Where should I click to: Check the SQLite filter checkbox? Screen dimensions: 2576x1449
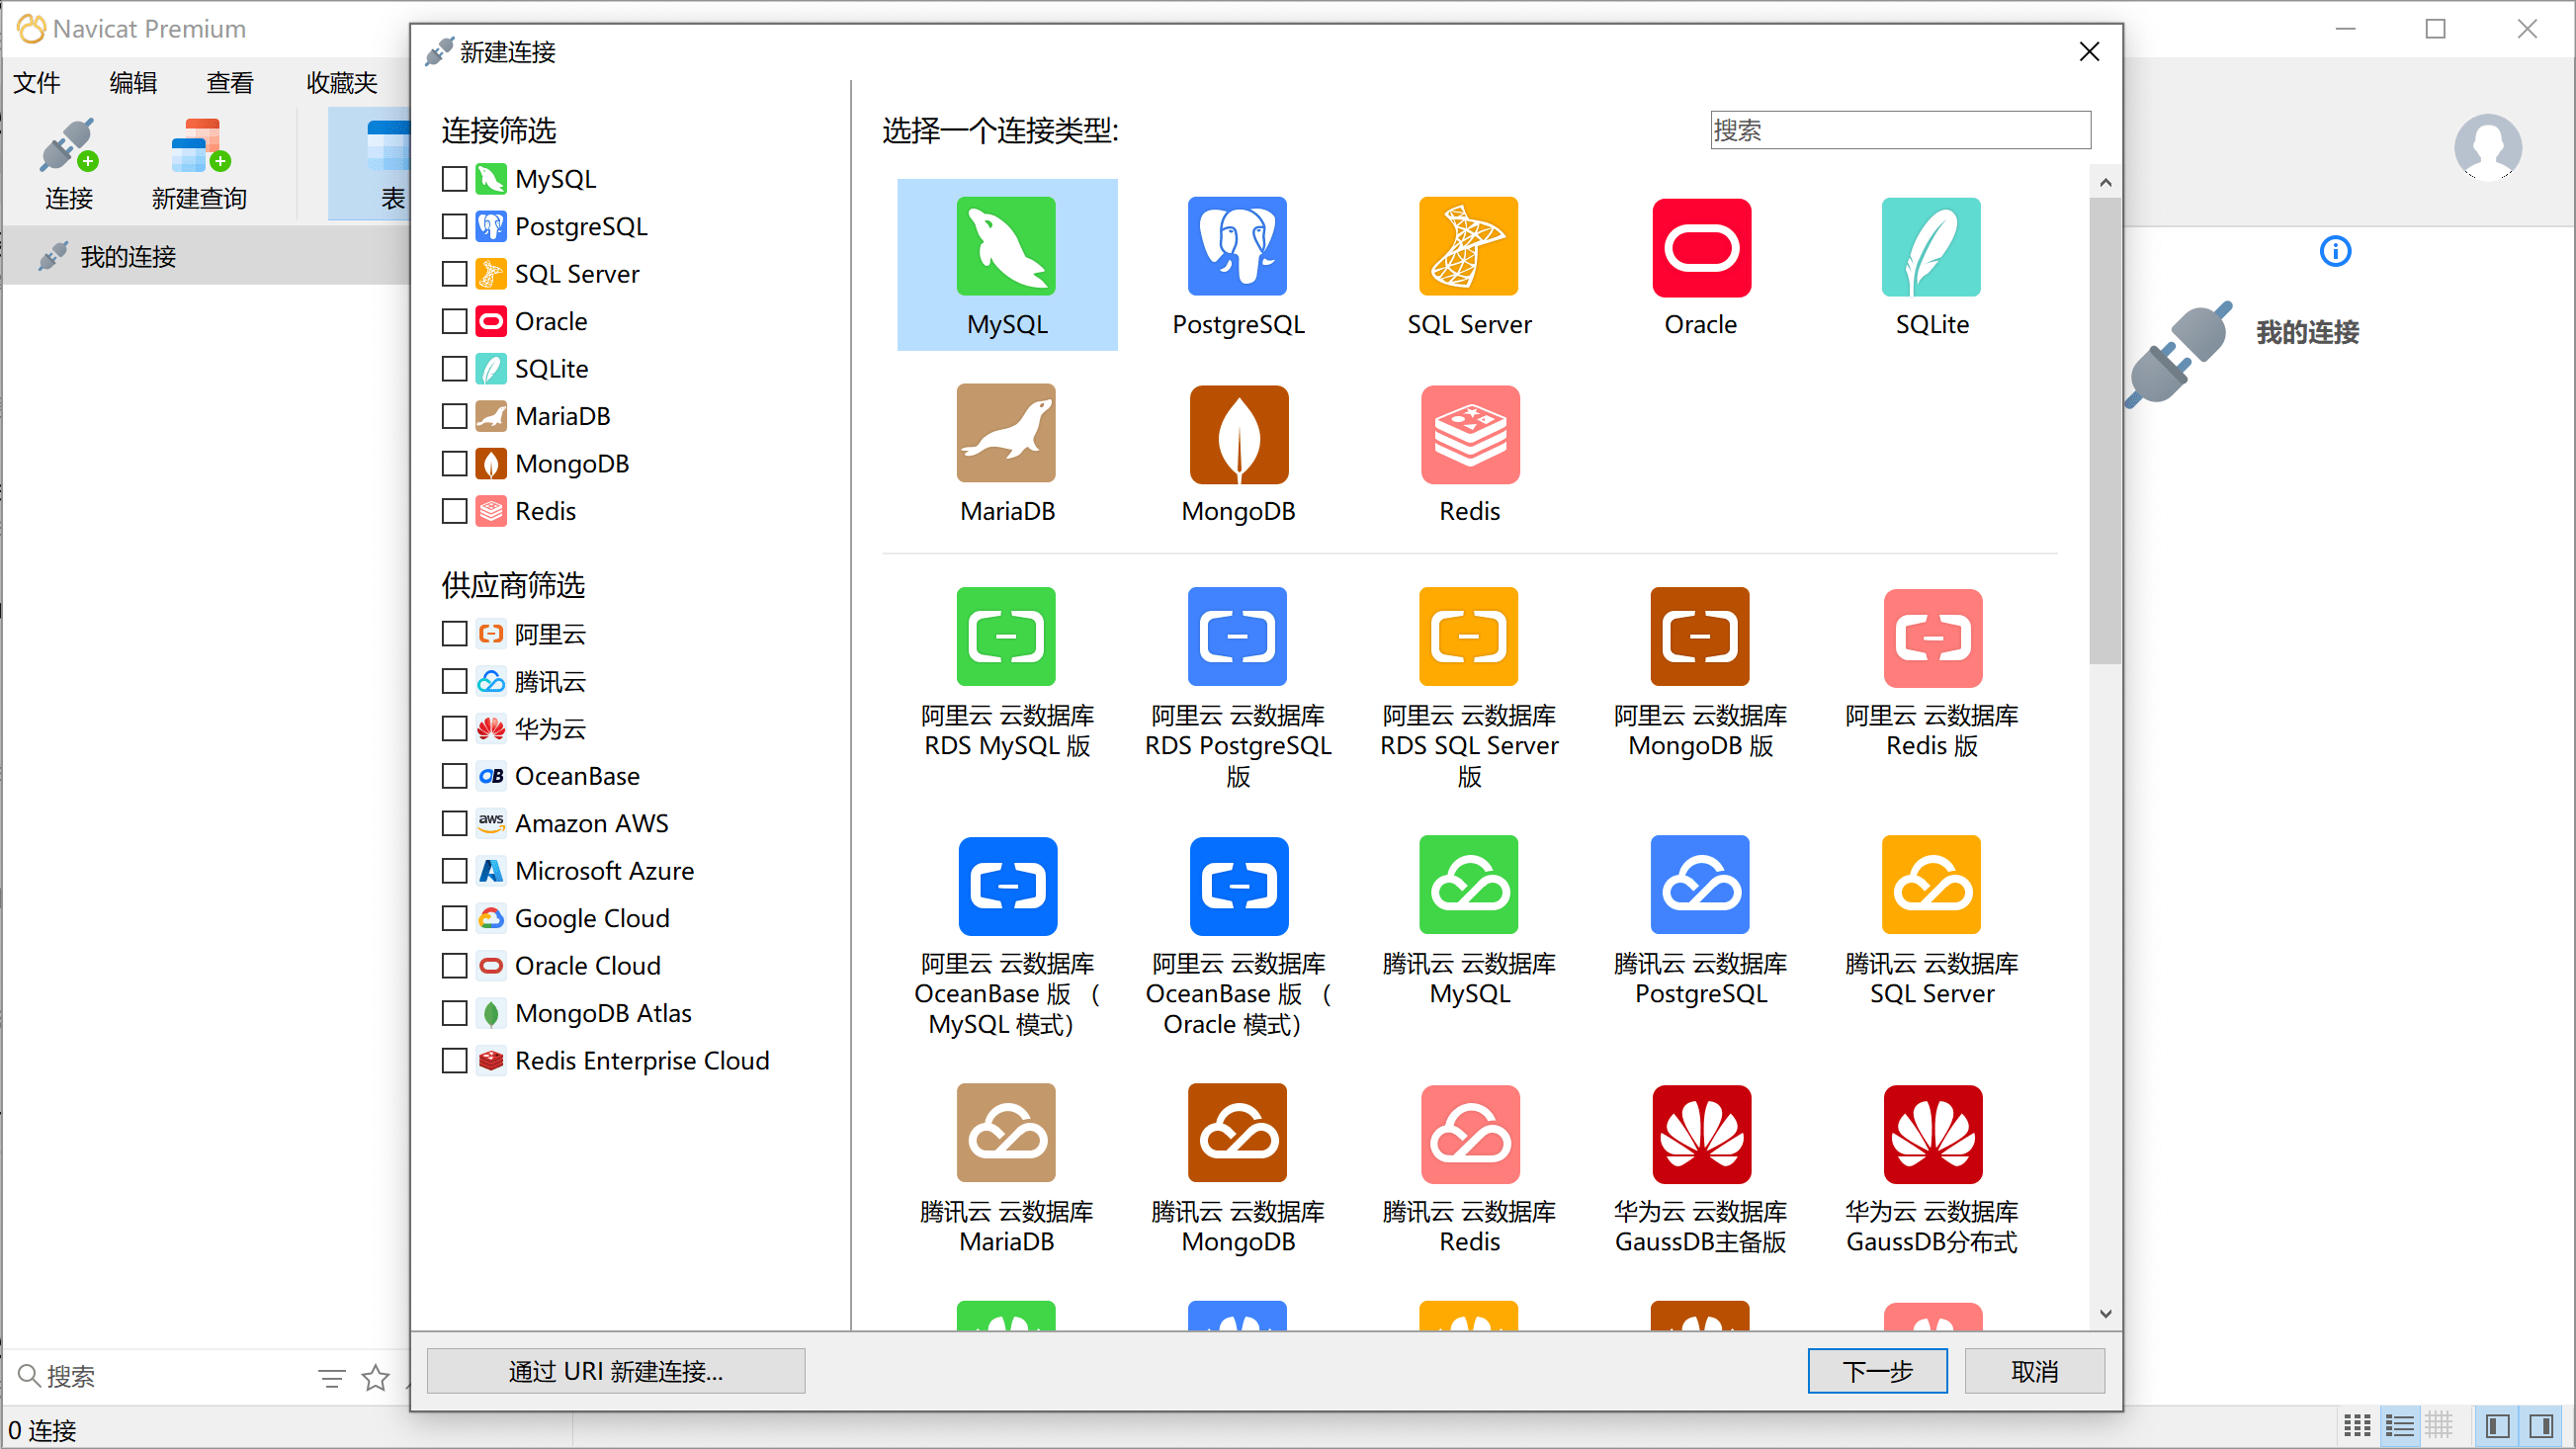(x=454, y=368)
